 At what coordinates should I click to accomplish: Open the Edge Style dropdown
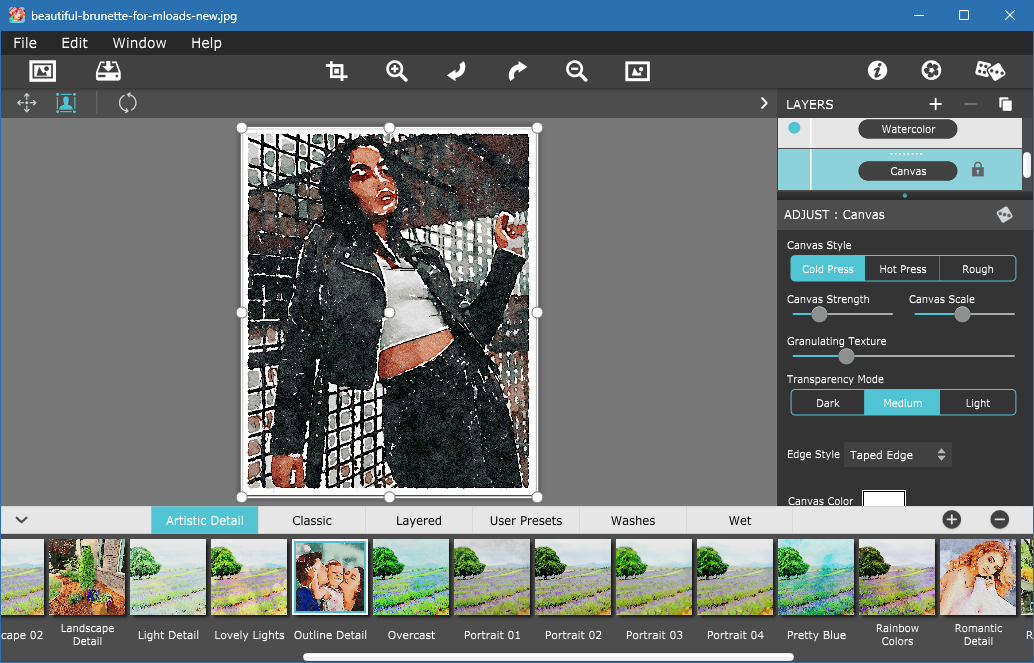point(897,455)
